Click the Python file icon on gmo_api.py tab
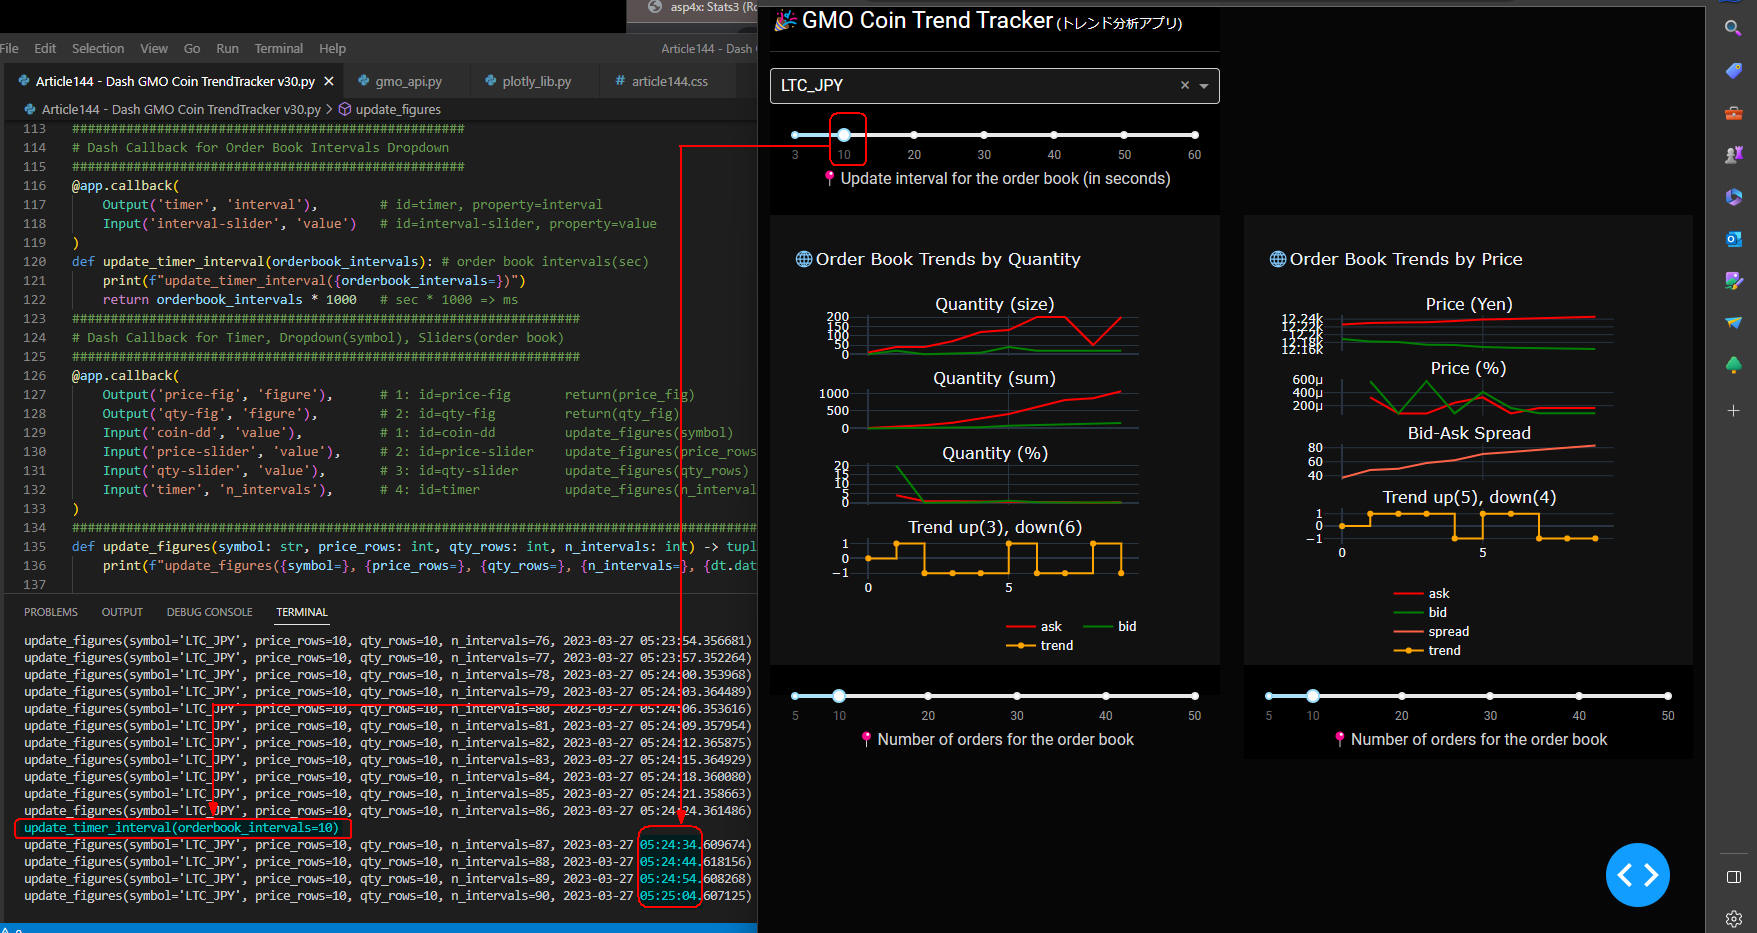 point(362,81)
